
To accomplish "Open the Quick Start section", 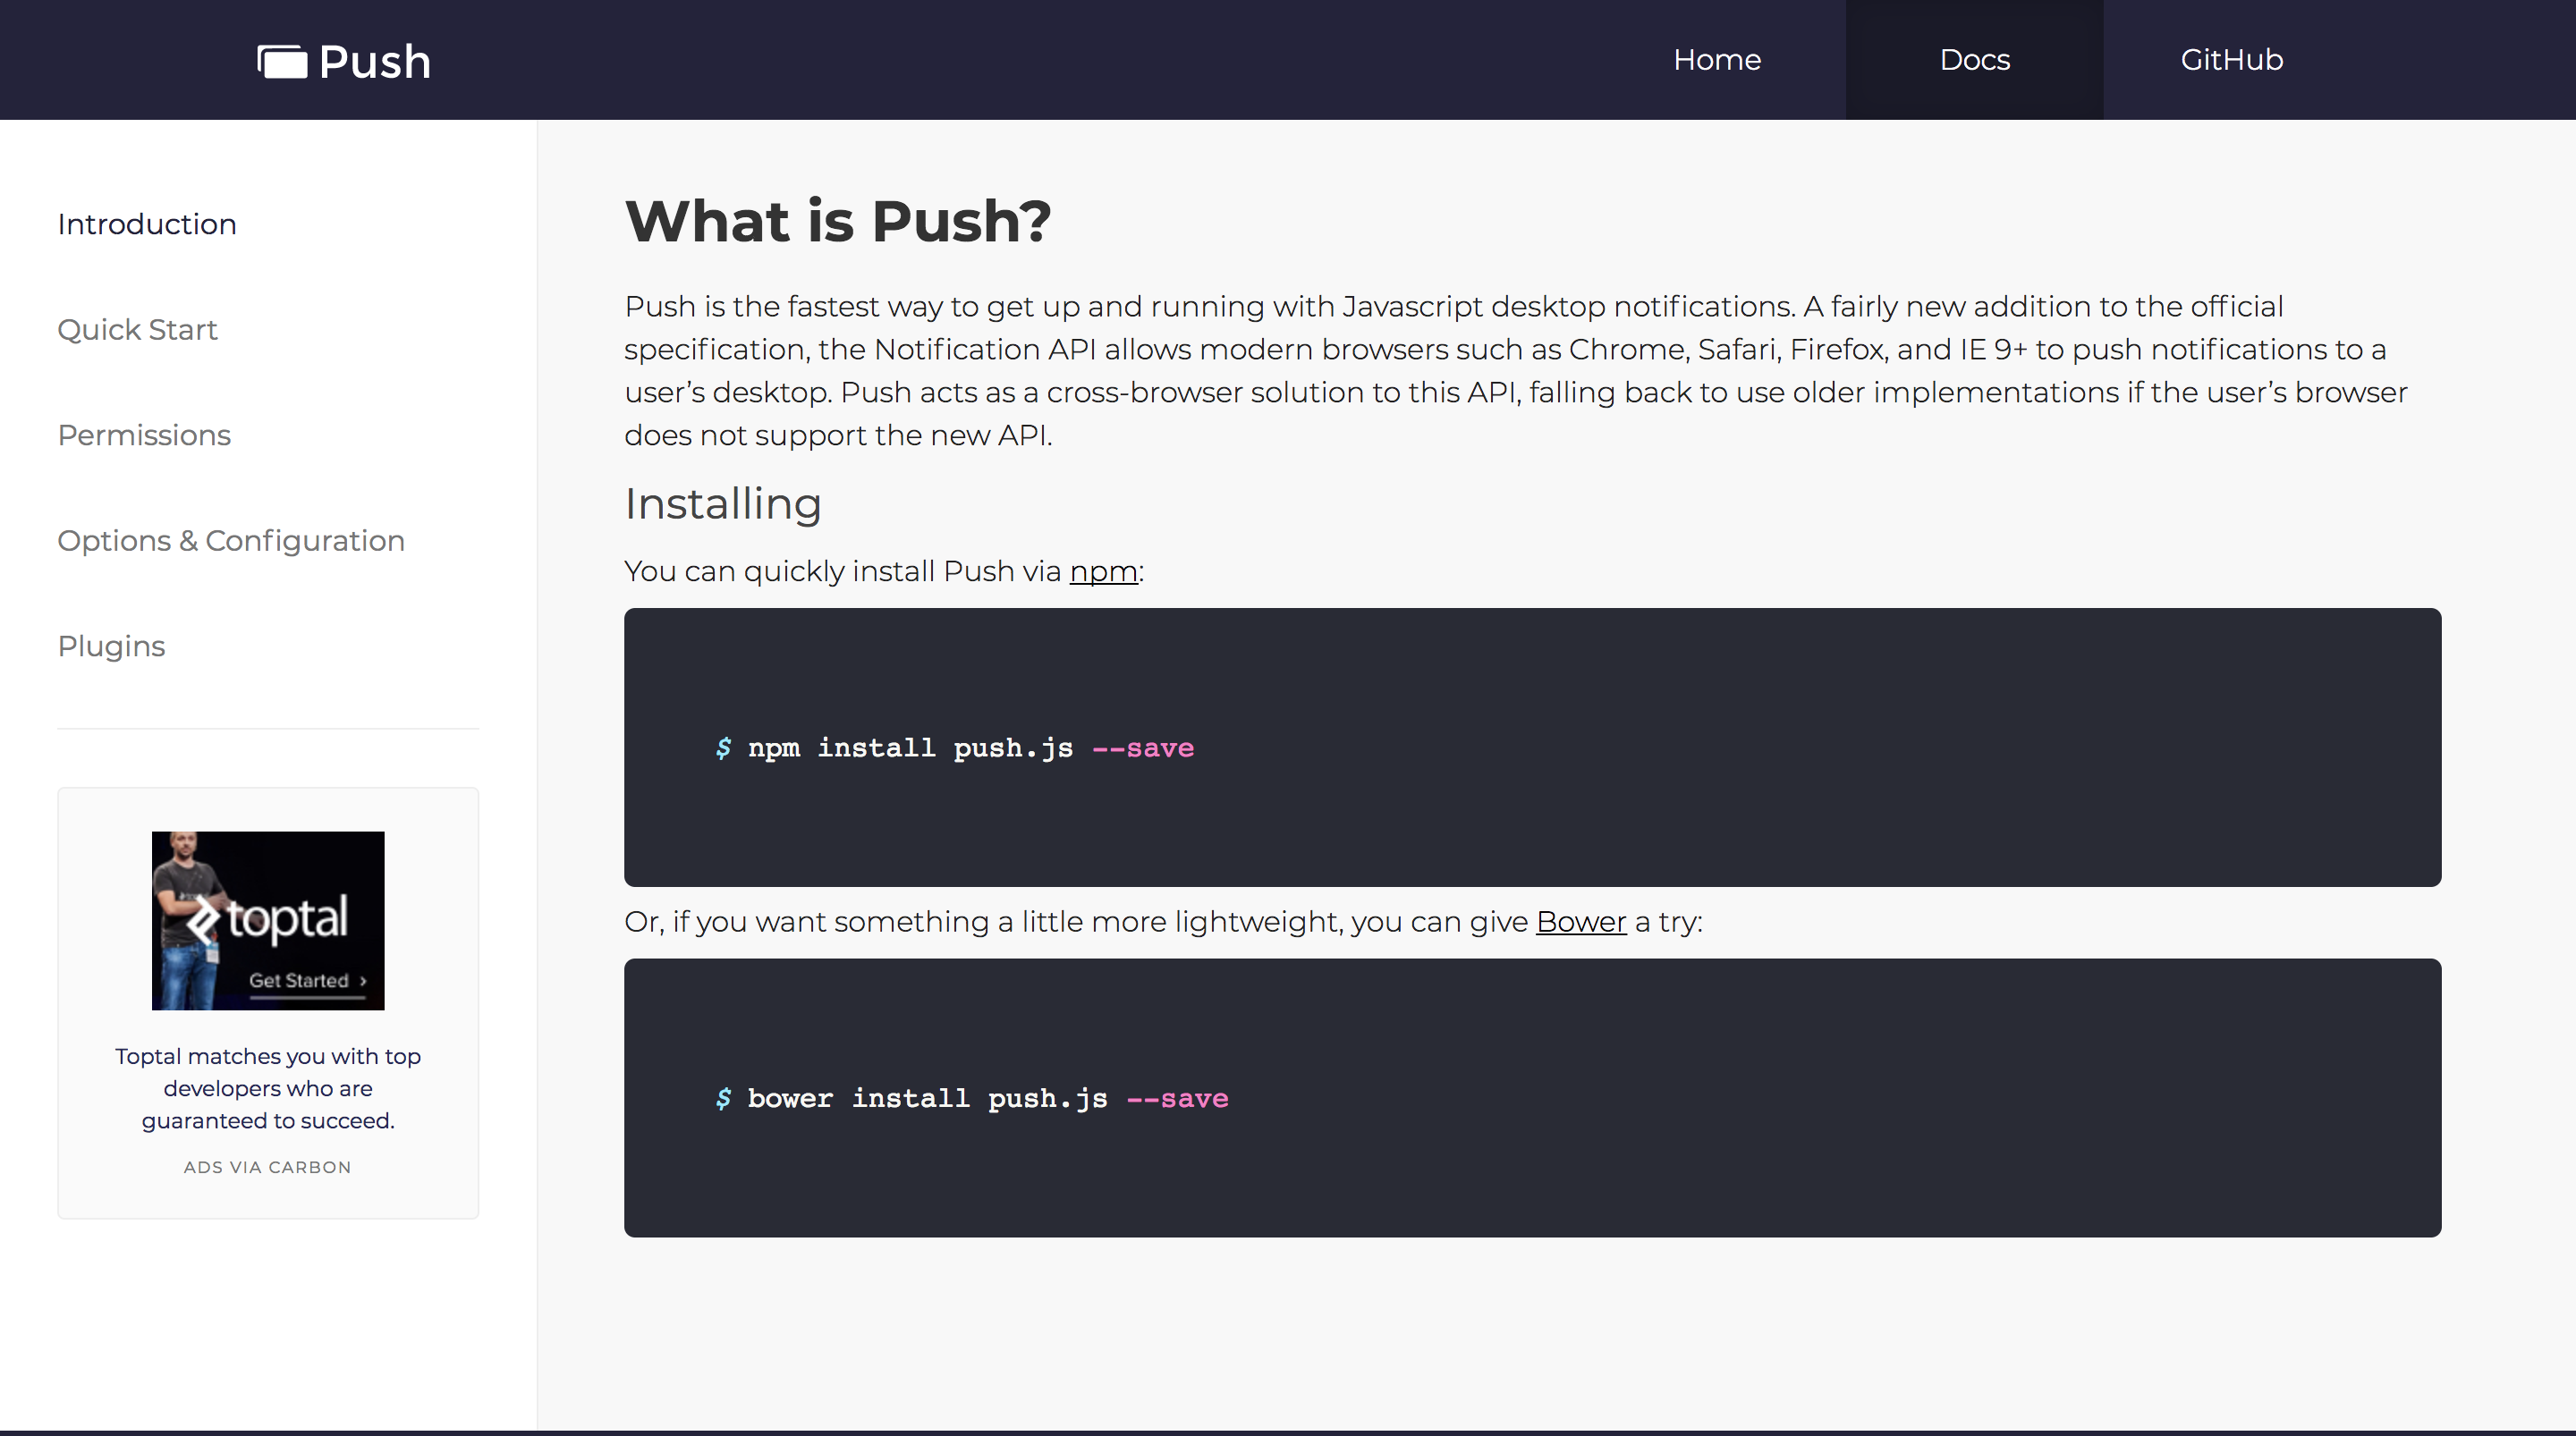I will [x=137, y=329].
